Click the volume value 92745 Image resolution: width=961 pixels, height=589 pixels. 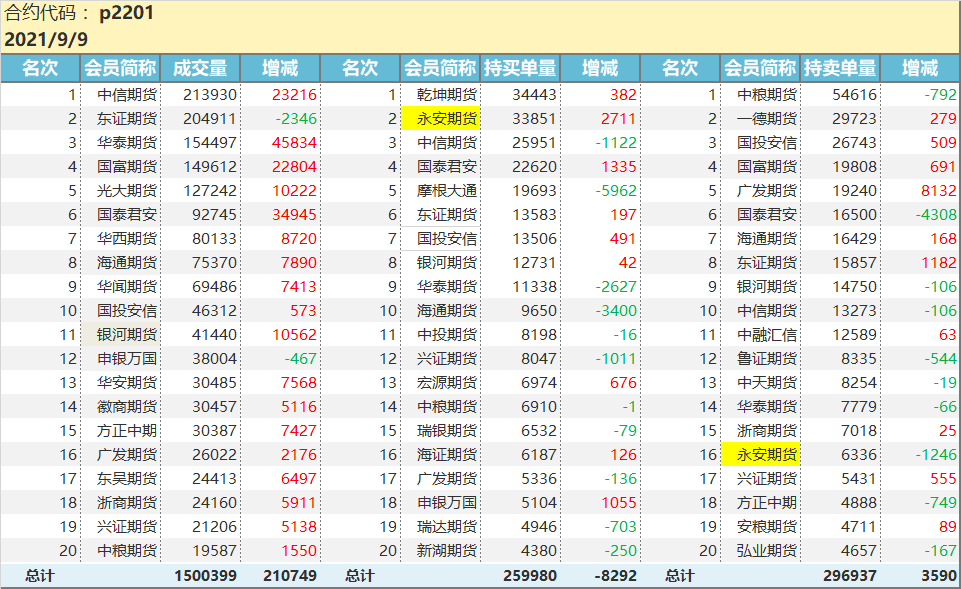[x=214, y=215]
